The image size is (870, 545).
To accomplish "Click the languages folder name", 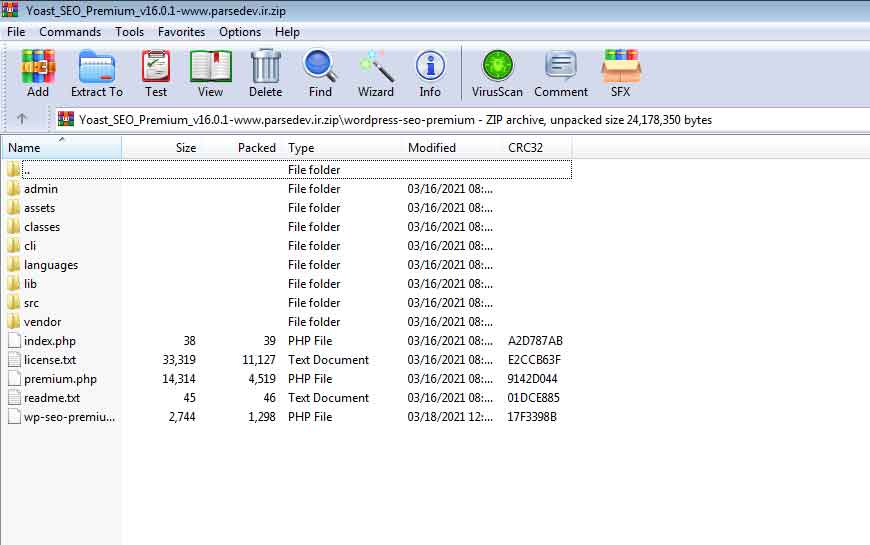I will pyautogui.click(x=51, y=265).
